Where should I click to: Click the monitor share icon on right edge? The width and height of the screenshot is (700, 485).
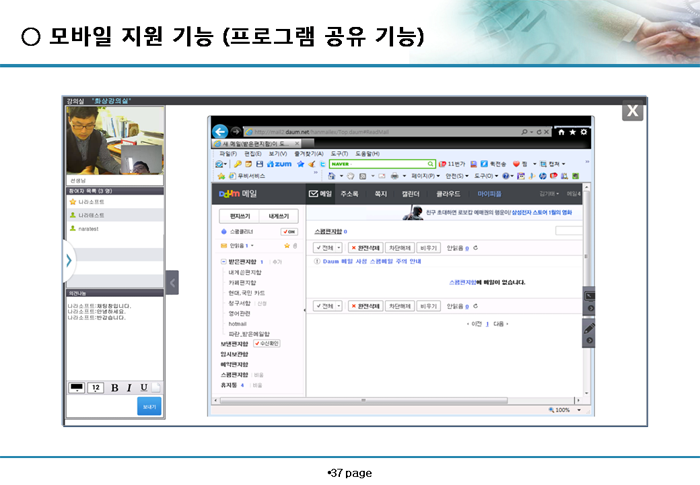(590, 296)
